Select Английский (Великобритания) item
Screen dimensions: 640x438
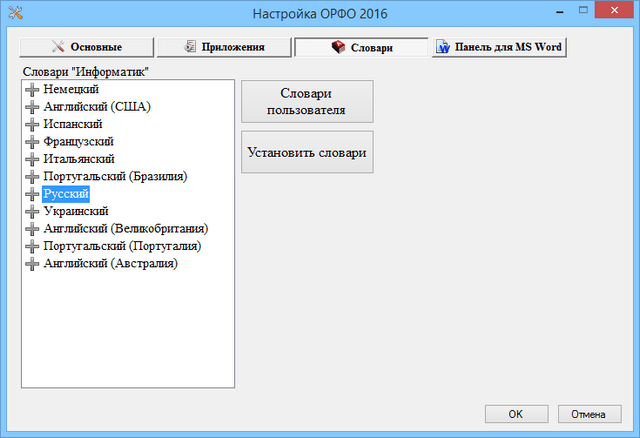tap(125, 229)
